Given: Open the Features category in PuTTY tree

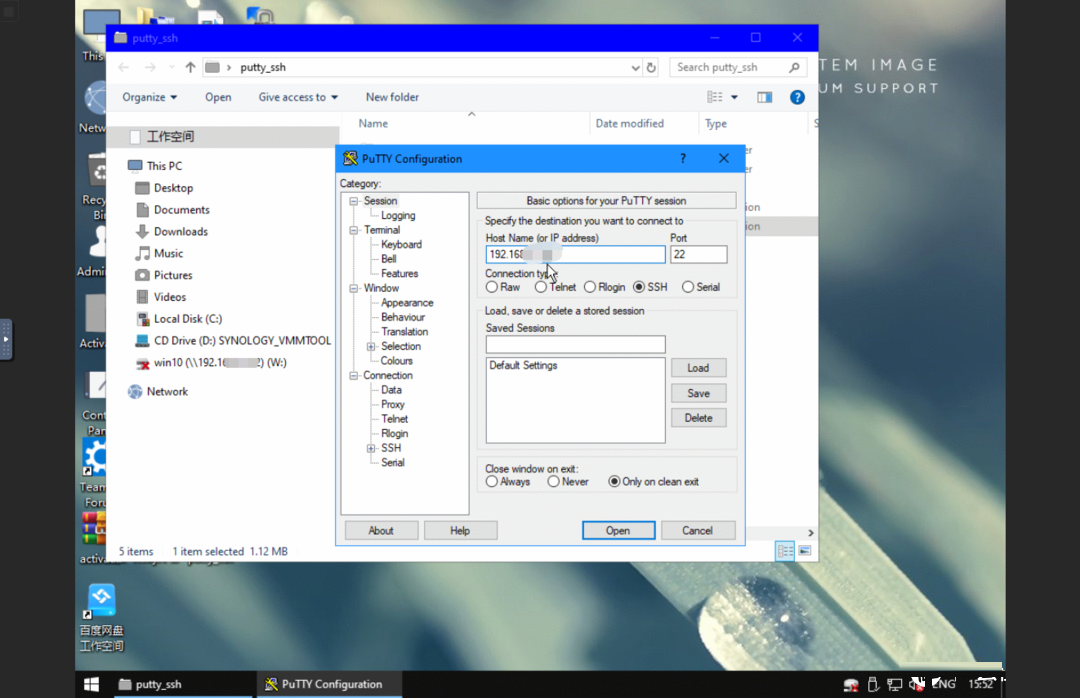Looking at the screenshot, I should click(399, 274).
